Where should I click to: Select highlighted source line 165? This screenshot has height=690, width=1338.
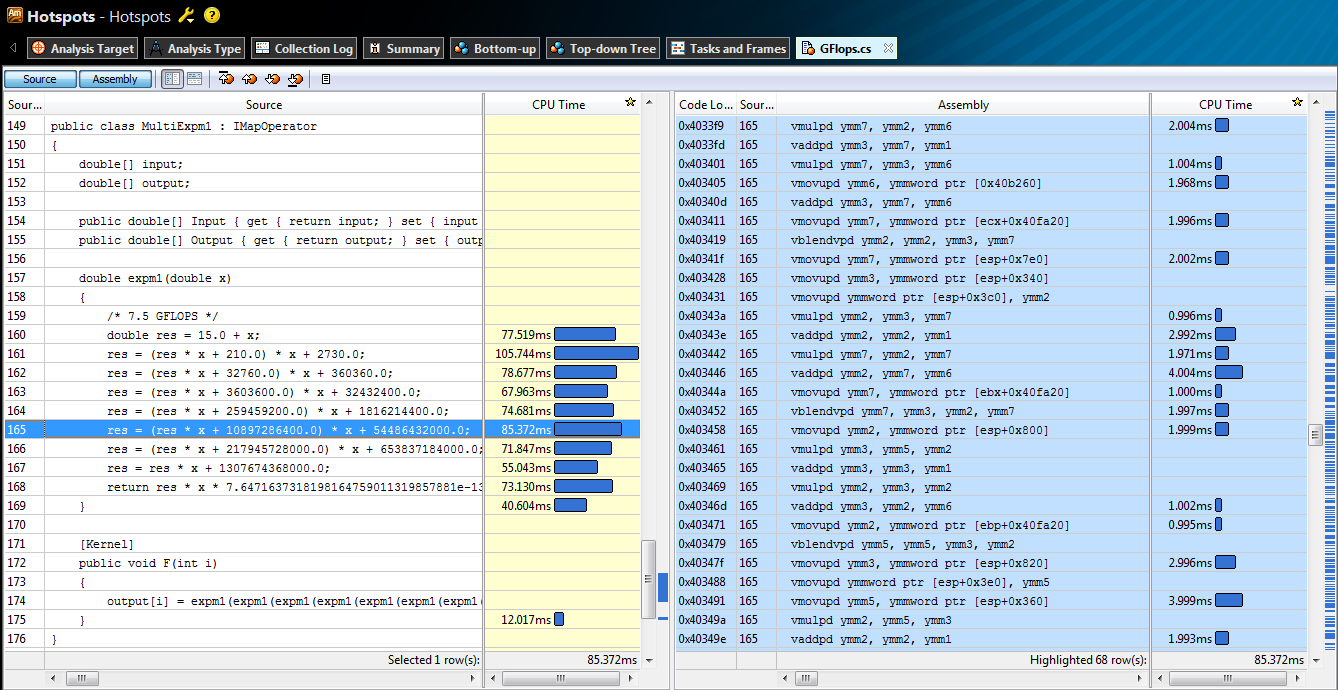(x=322, y=430)
